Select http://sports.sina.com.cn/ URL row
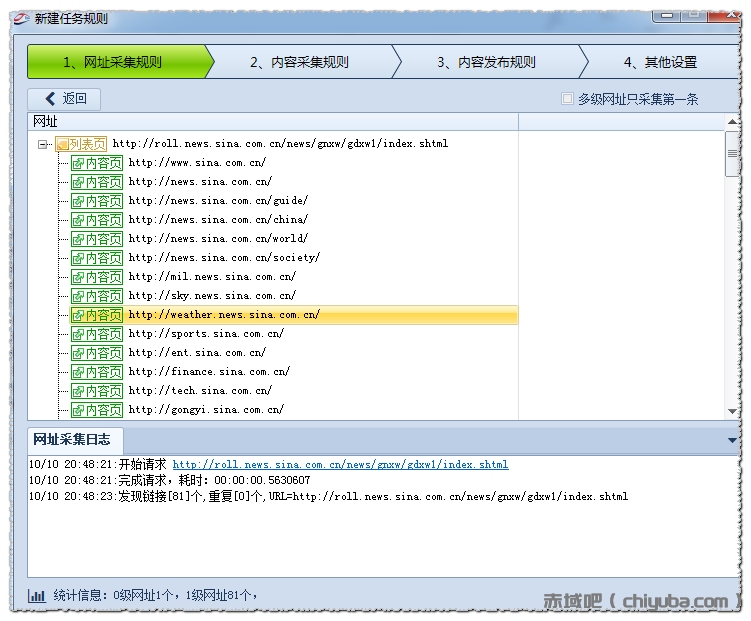The width and height of the screenshot is (751, 621). pyautogui.click(x=206, y=334)
